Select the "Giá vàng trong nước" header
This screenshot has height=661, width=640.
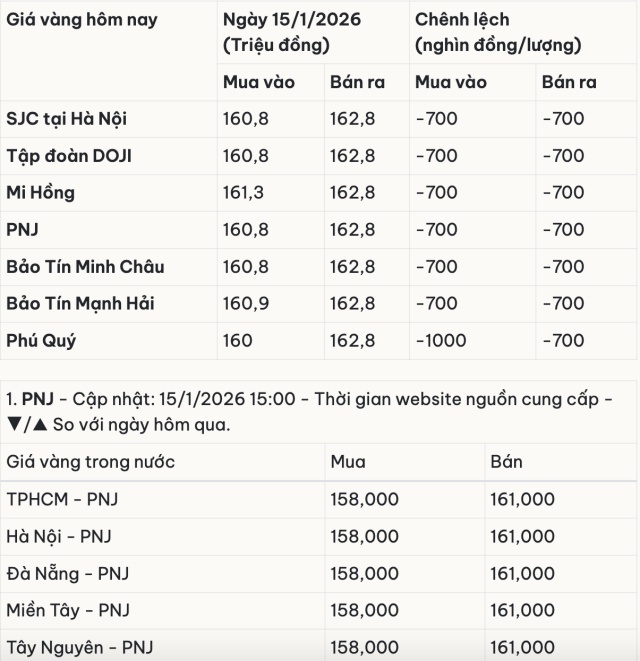point(91,462)
